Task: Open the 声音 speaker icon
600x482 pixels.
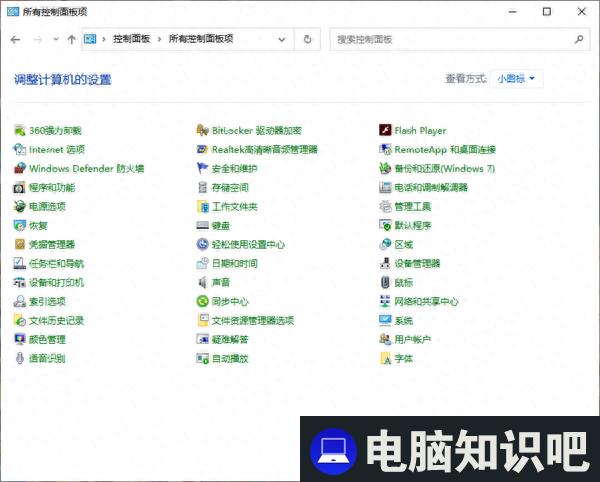Action: [202, 282]
